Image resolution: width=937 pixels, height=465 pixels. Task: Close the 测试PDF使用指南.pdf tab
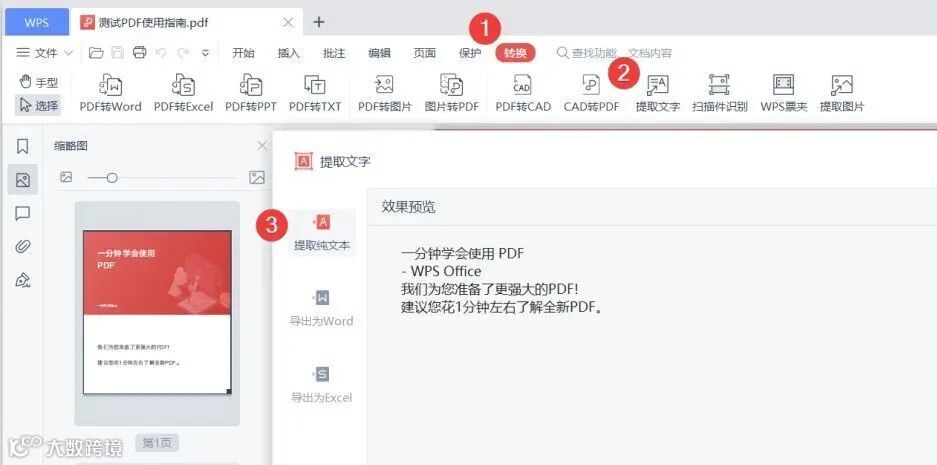pos(288,23)
